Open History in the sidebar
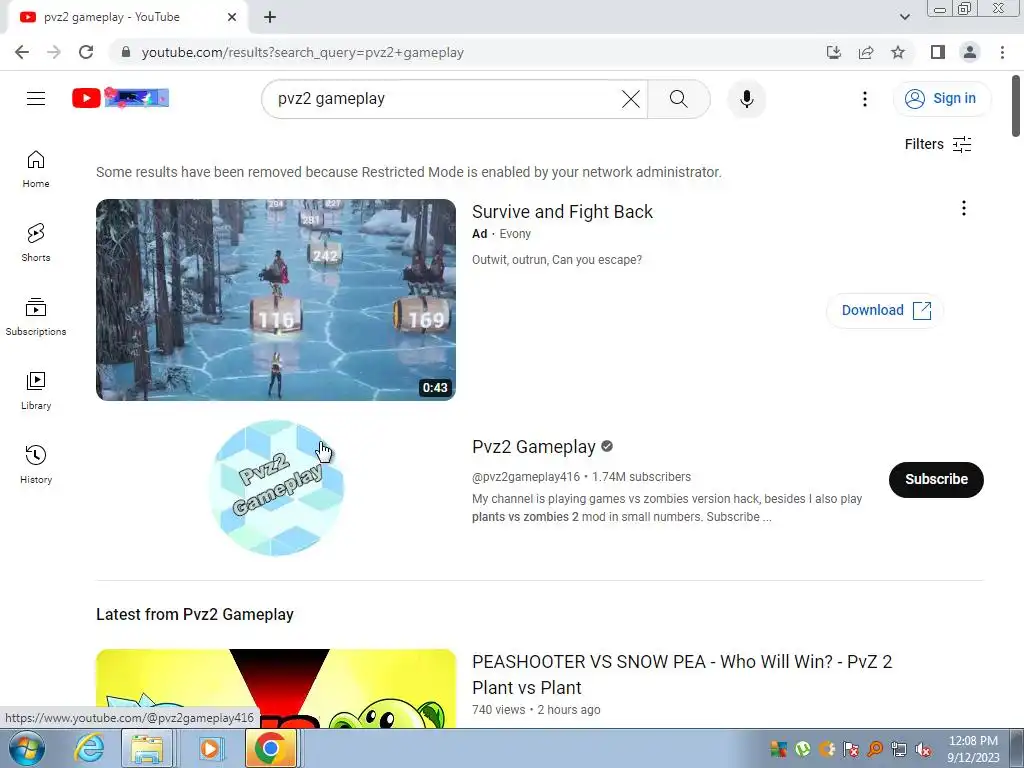The height and width of the screenshot is (768, 1024). [36, 464]
